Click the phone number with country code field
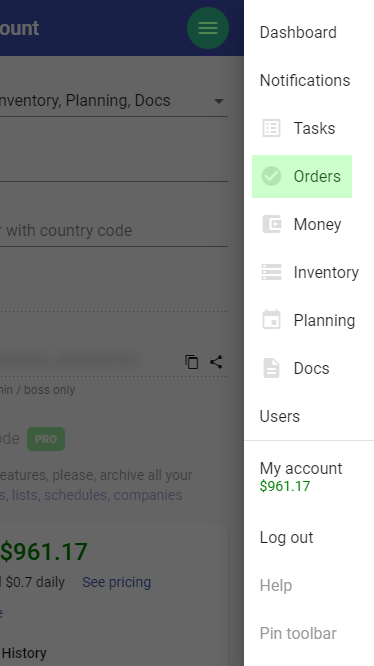374x666 pixels. [x=114, y=231]
